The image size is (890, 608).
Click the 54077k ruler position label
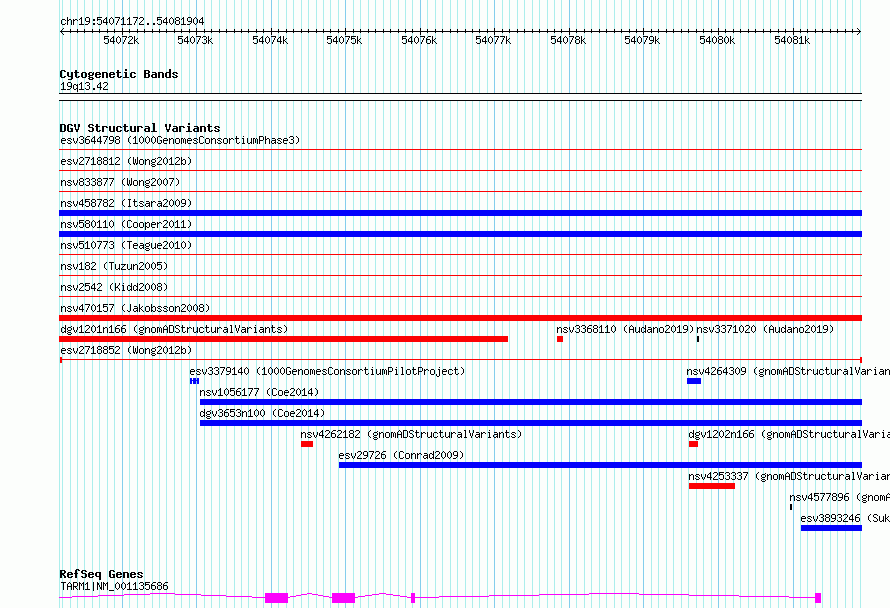(x=493, y=40)
